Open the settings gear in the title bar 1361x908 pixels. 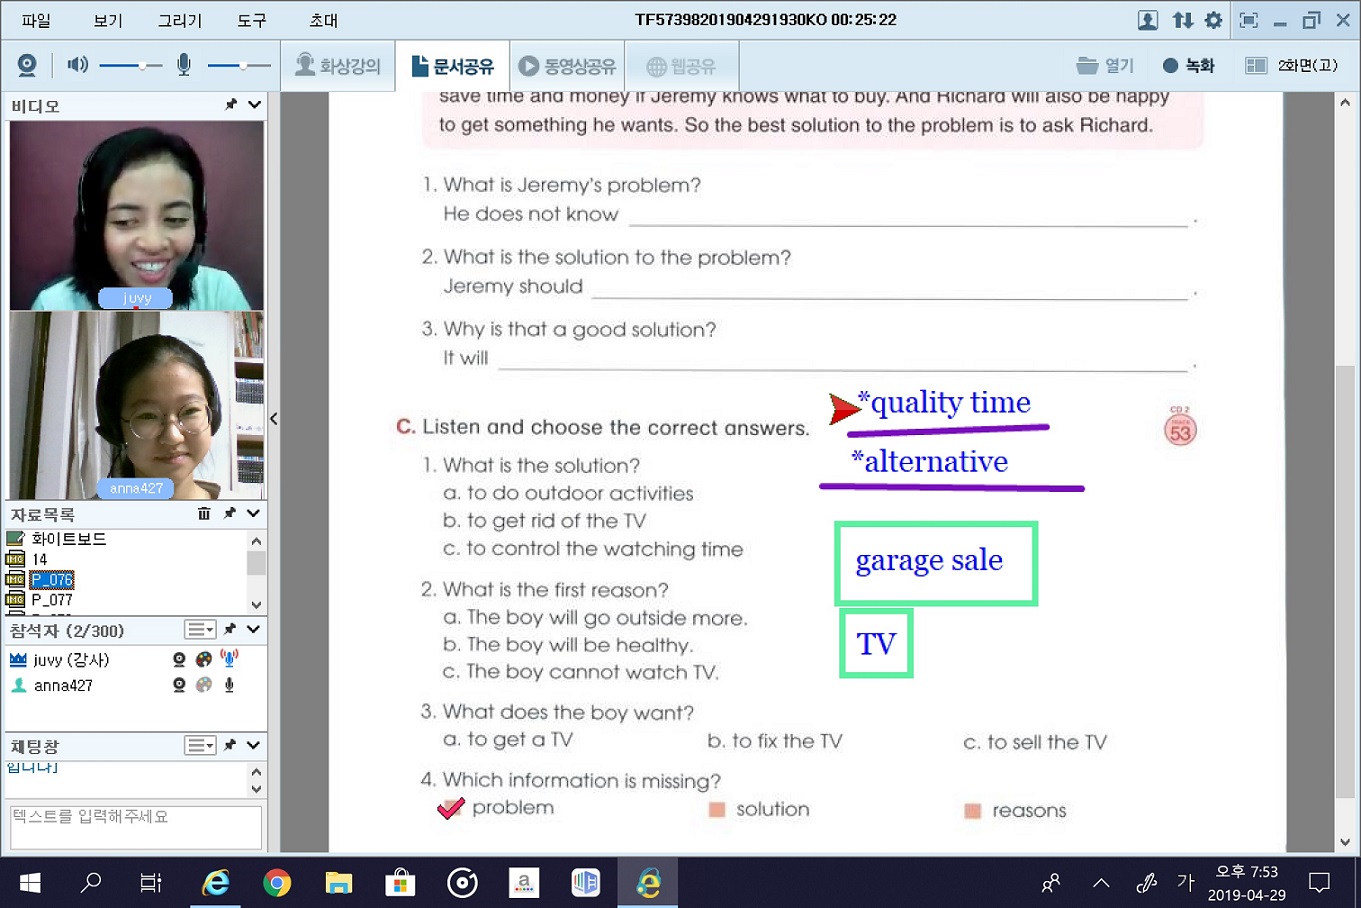coord(1213,20)
